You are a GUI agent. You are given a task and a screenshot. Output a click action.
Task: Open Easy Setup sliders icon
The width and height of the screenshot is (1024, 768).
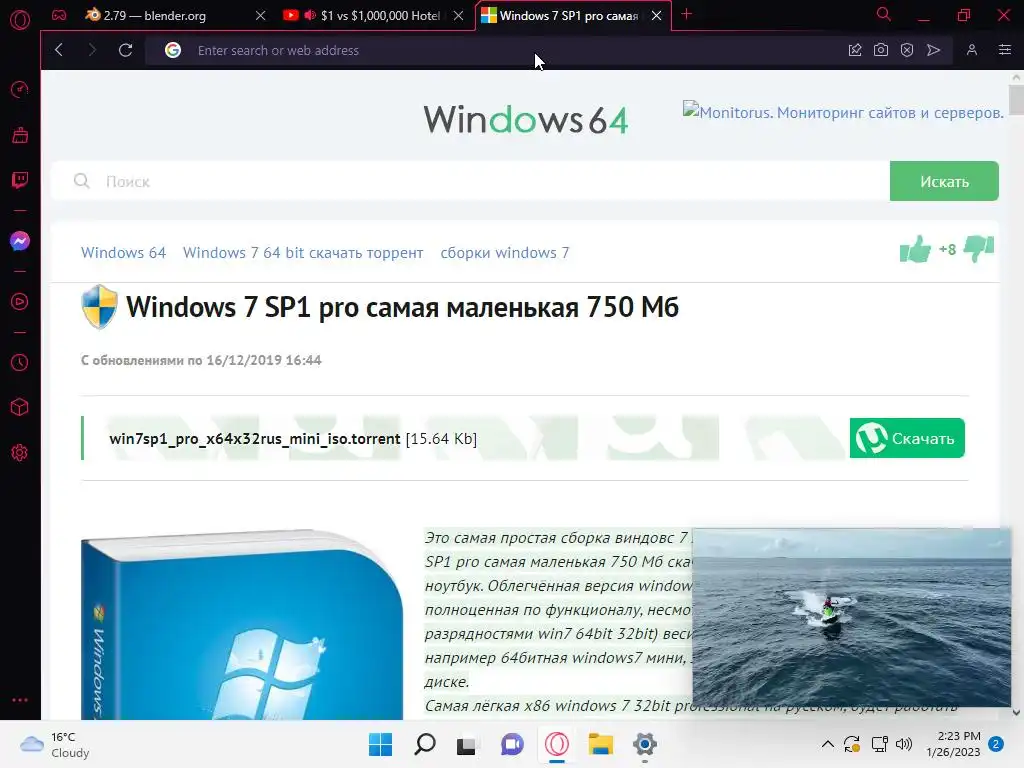(x=1005, y=50)
